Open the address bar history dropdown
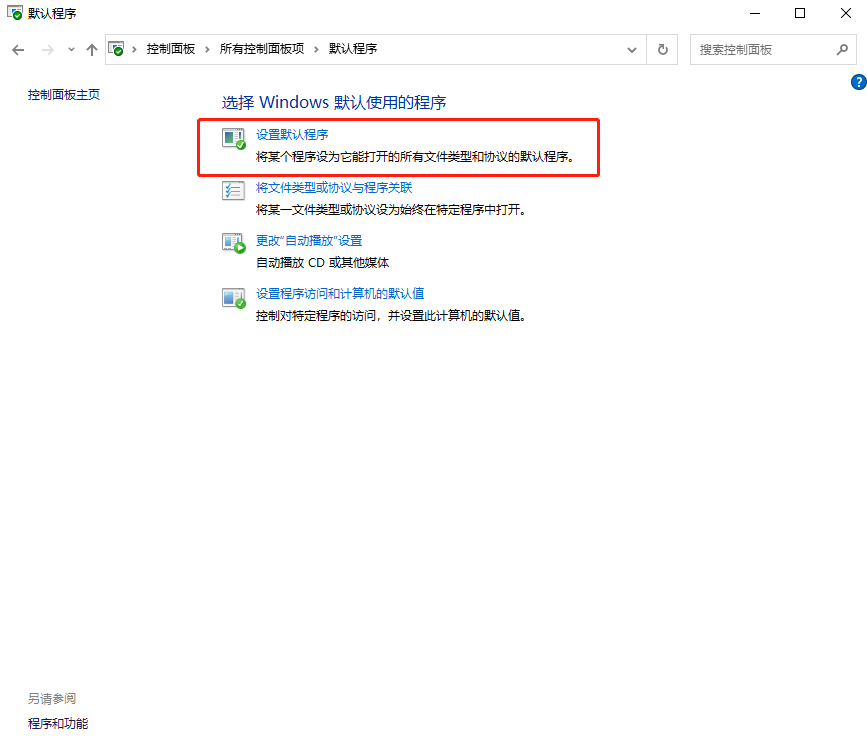 click(x=631, y=50)
